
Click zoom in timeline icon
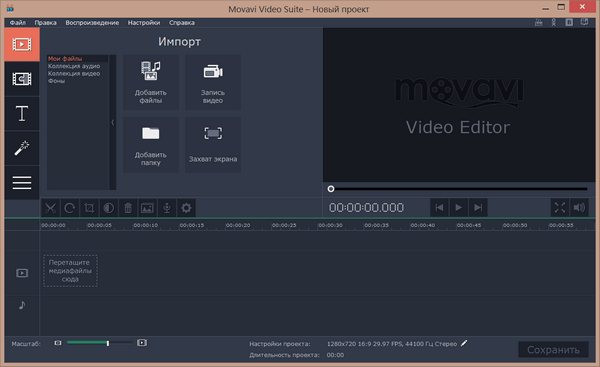[142, 343]
